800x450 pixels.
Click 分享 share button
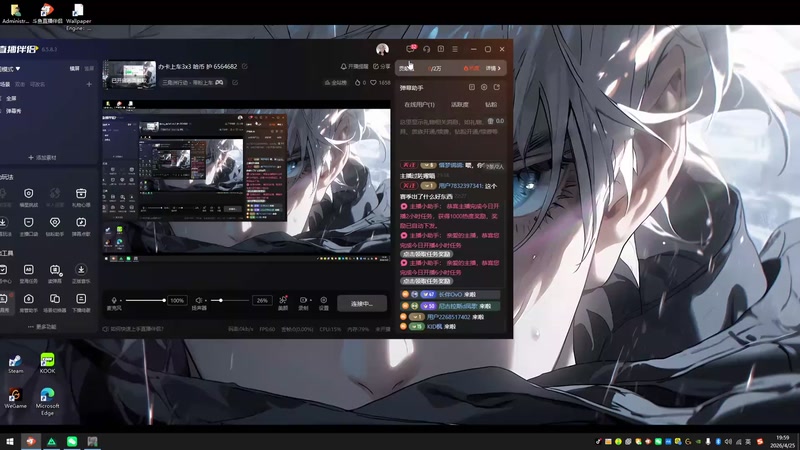coord(382,66)
